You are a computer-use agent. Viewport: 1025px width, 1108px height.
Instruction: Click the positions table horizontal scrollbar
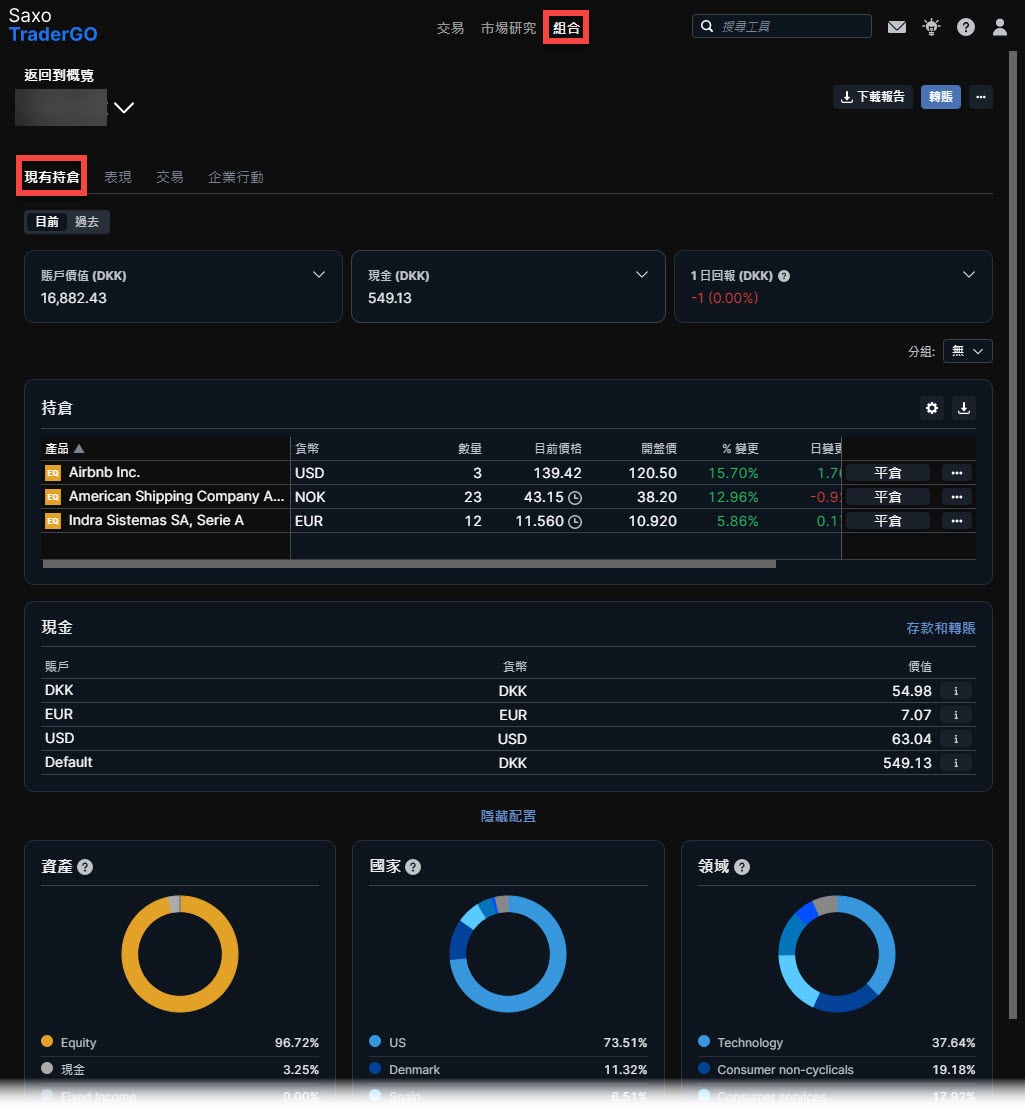click(x=409, y=564)
